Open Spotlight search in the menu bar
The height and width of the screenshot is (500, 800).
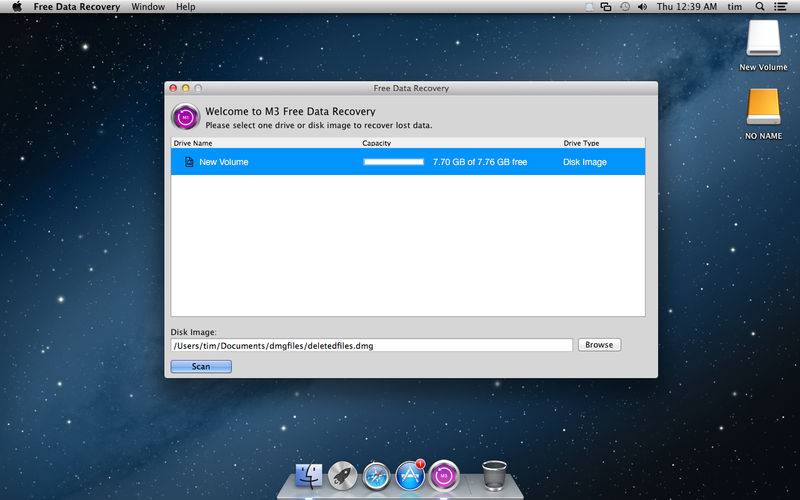760,7
